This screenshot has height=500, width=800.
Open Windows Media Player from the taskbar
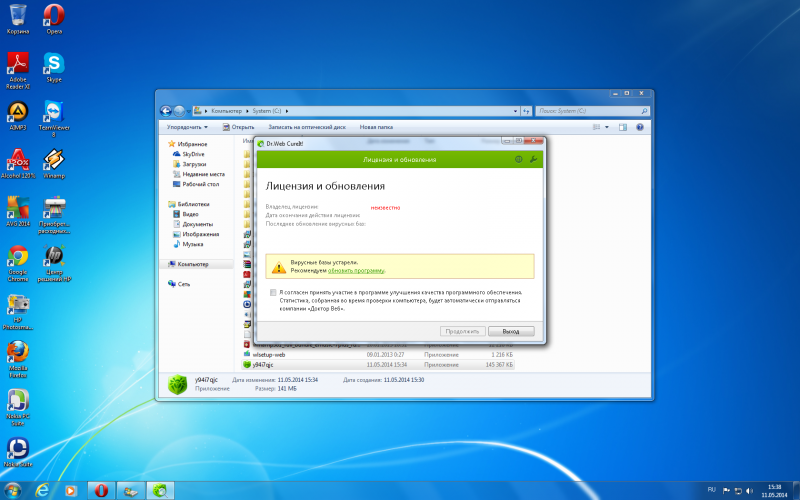pos(71,491)
